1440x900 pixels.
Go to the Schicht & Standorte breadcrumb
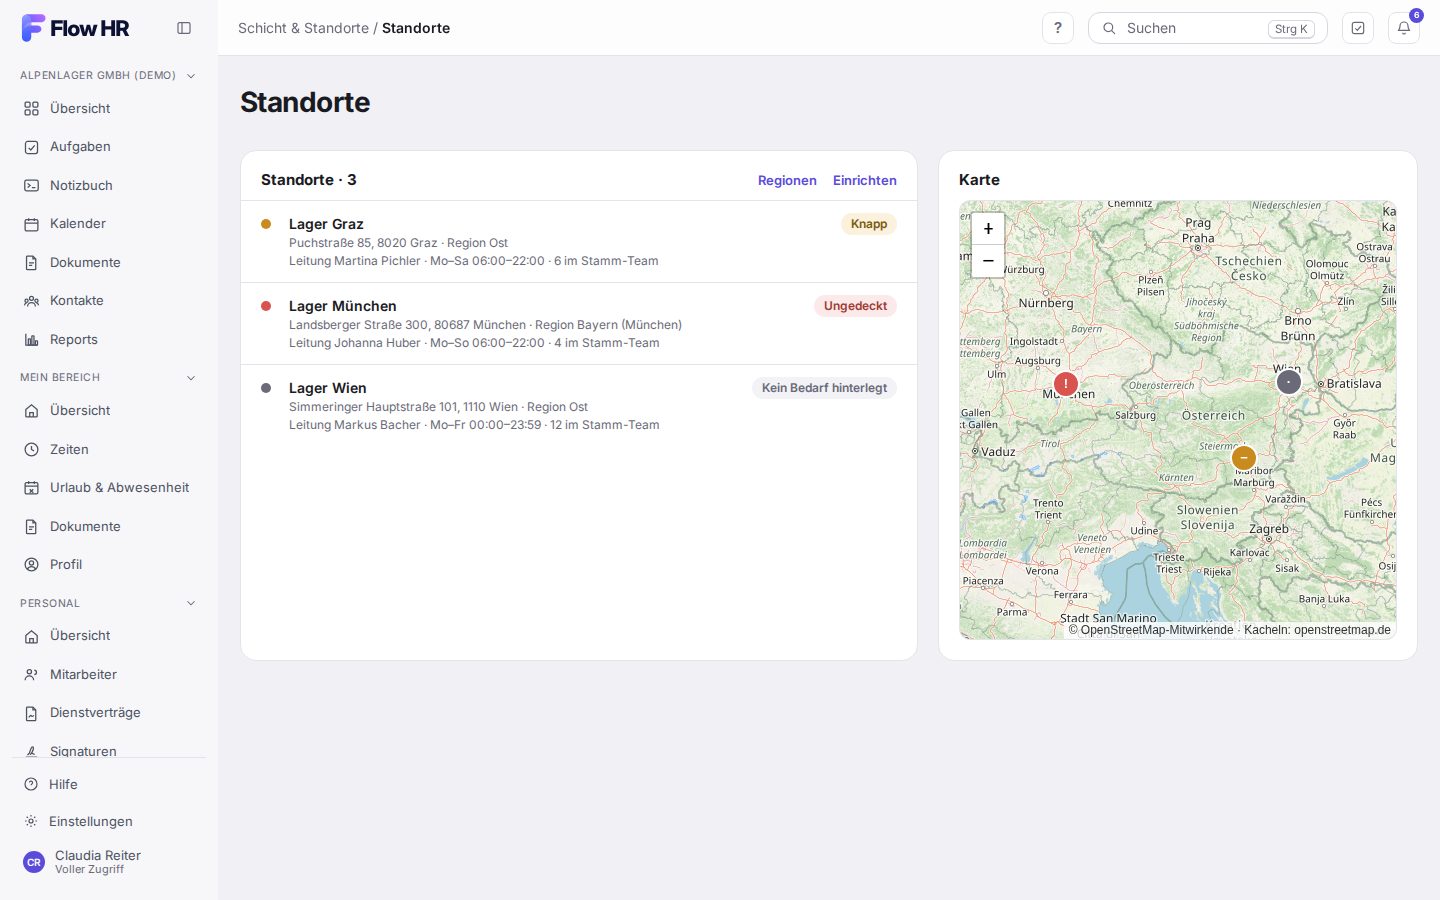coord(303,28)
